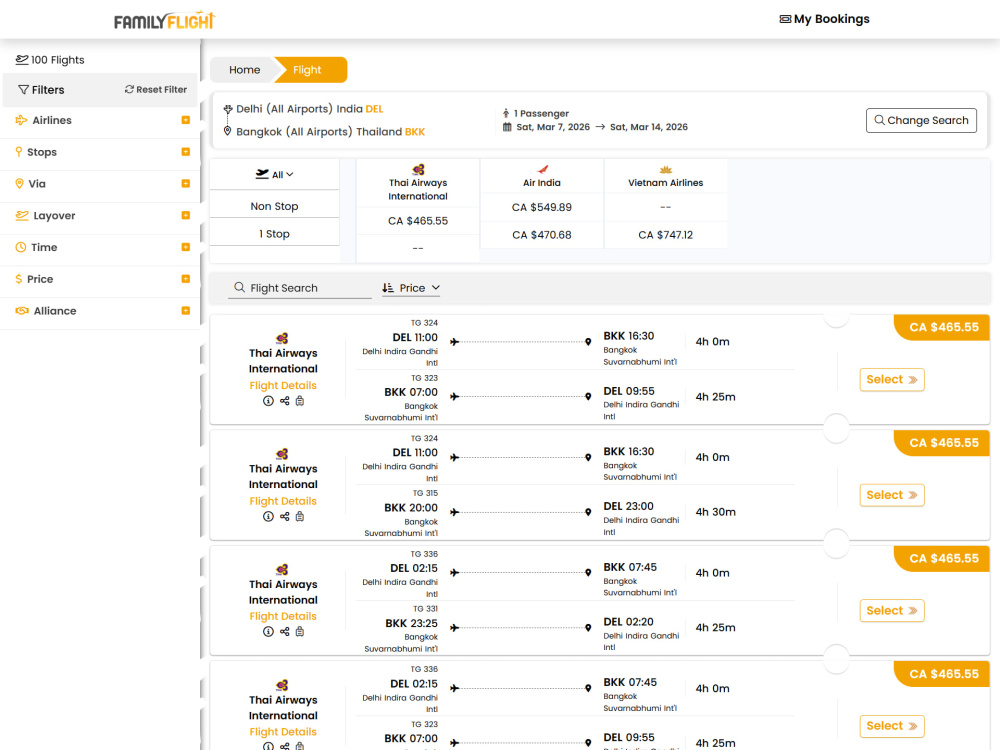Click baggage icon on TG 324 / TG 315 card

(300, 517)
